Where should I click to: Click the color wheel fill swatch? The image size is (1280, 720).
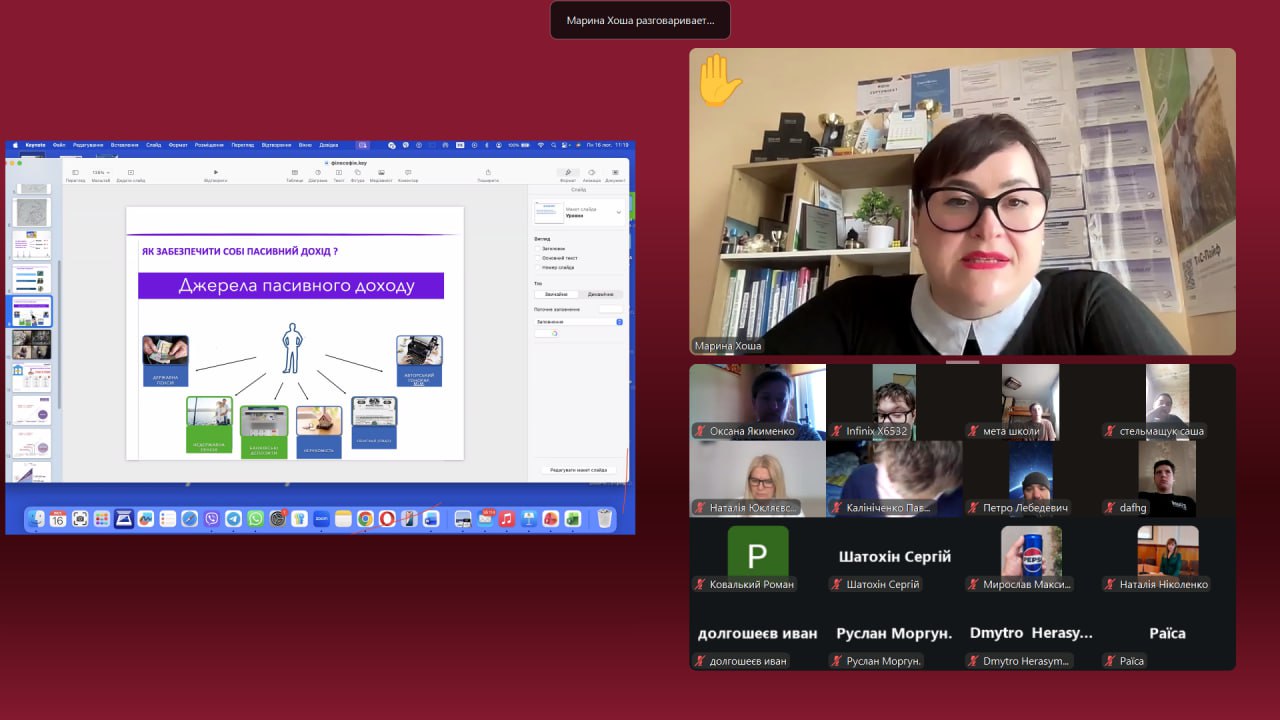[554, 334]
